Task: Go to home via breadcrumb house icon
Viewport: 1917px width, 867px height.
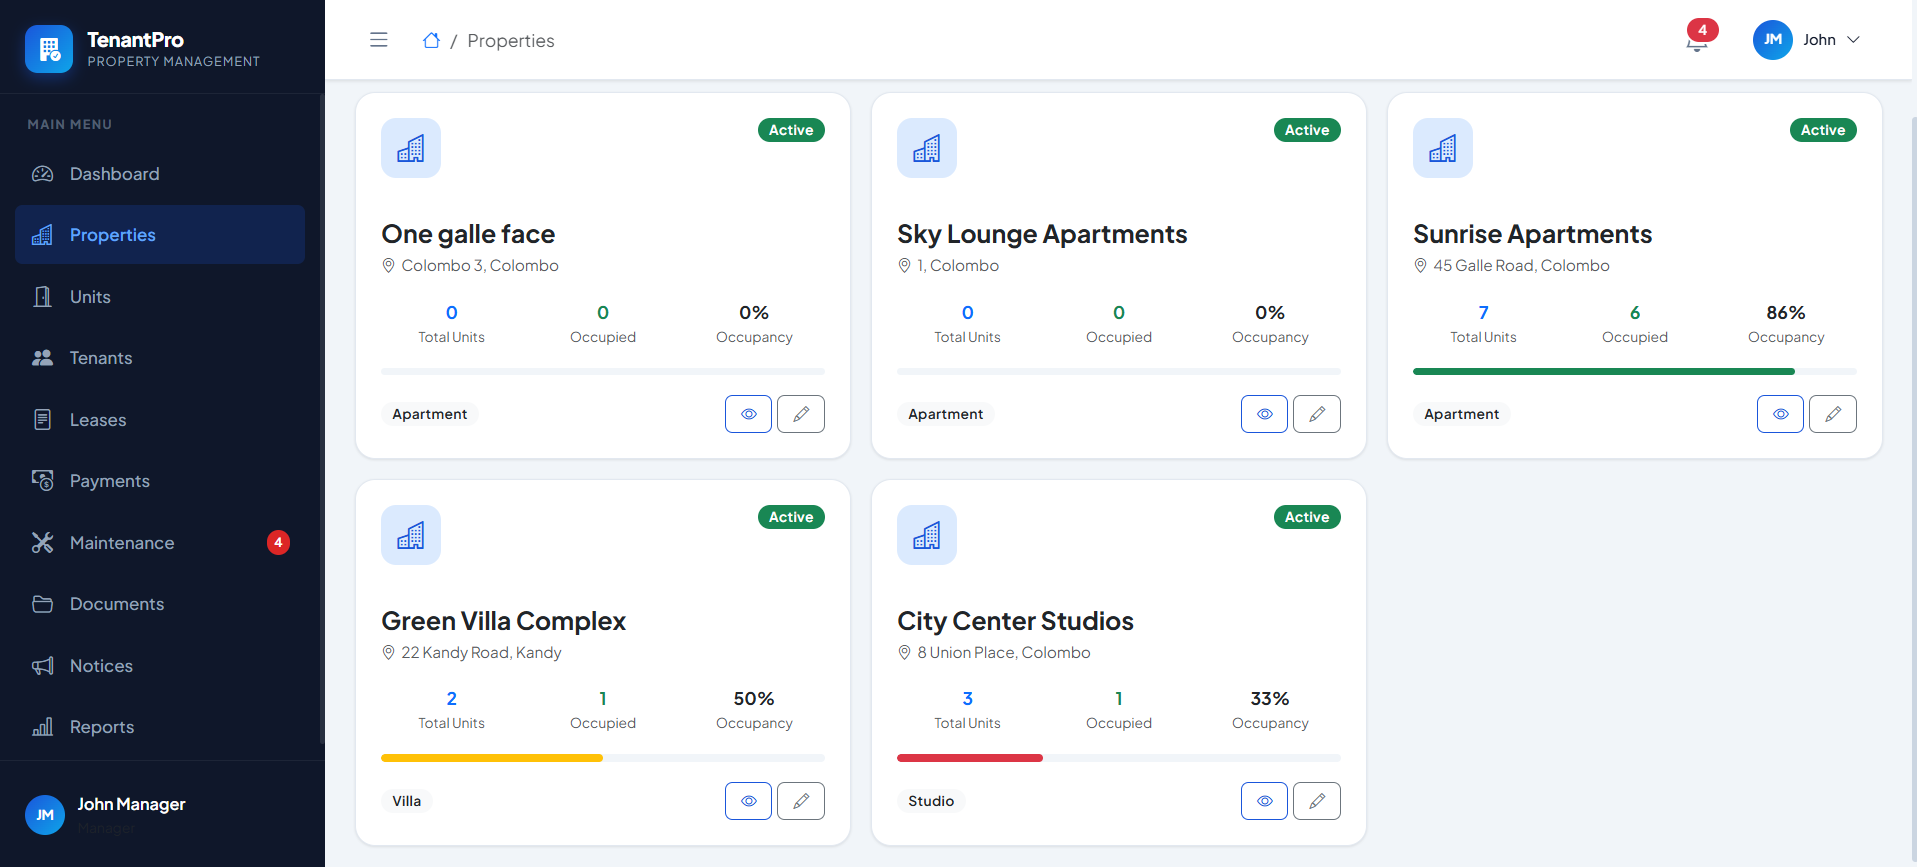Action: 431,40
